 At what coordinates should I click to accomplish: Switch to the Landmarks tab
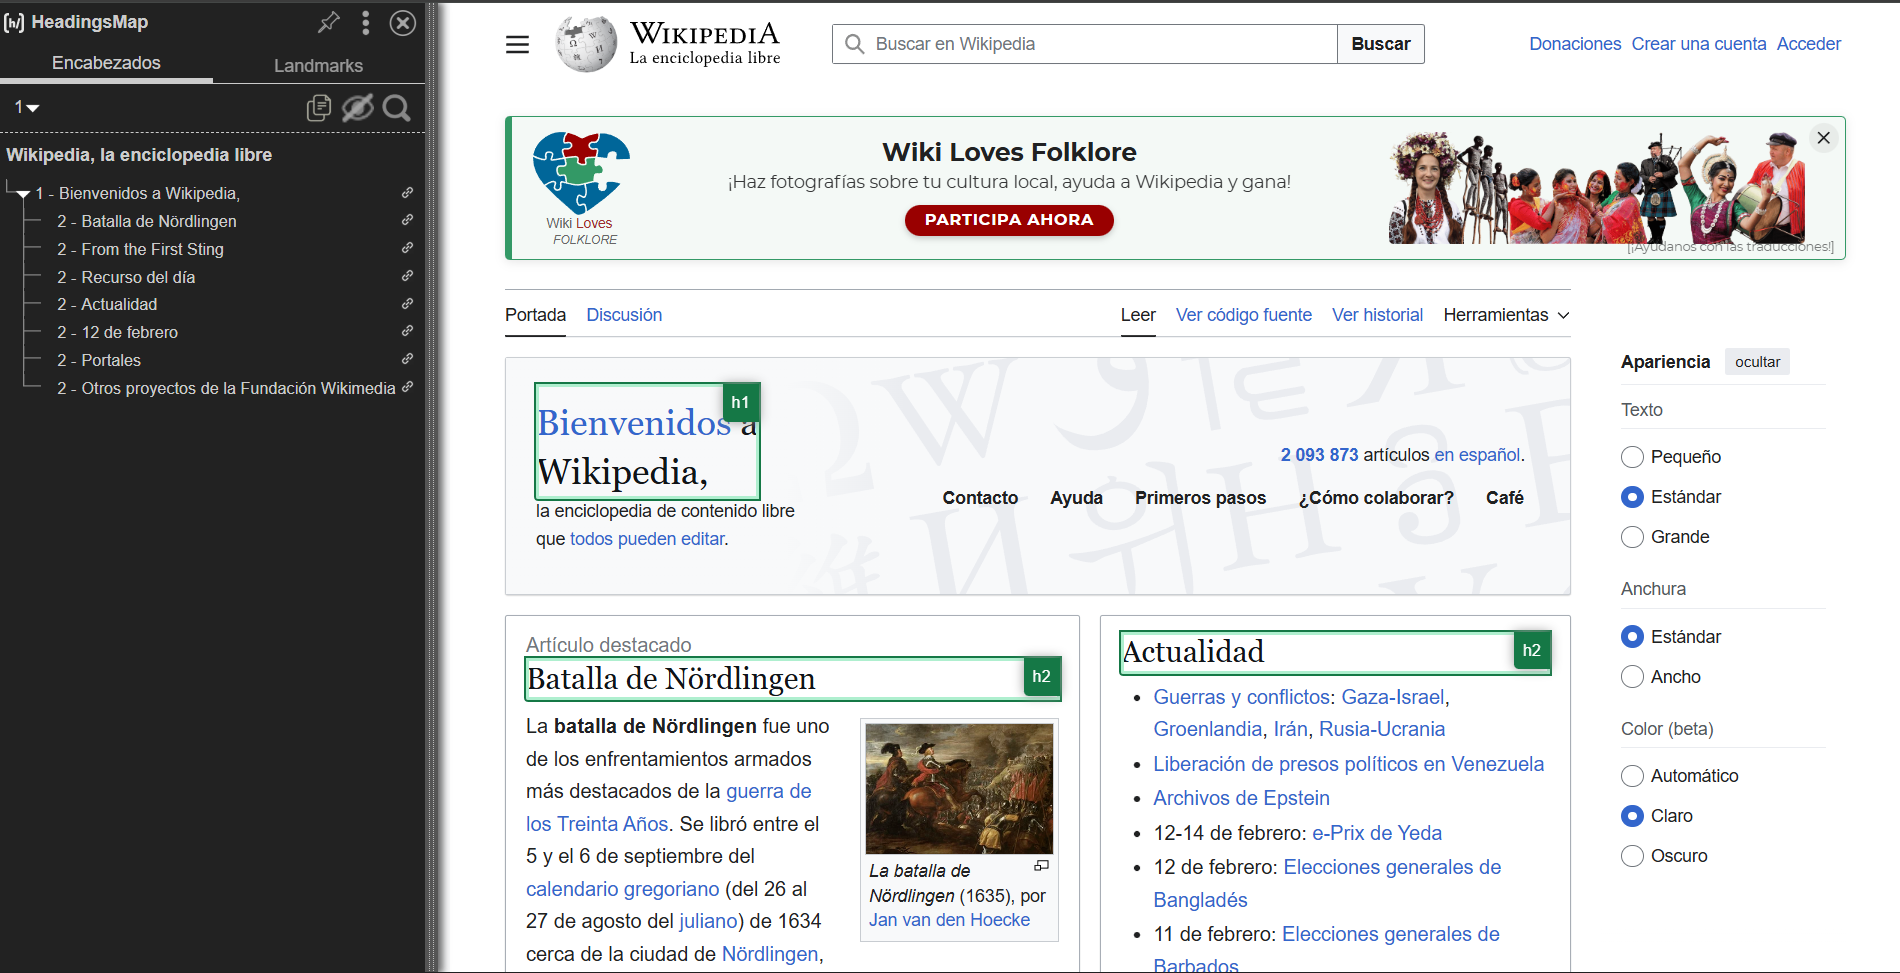(x=318, y=65)
